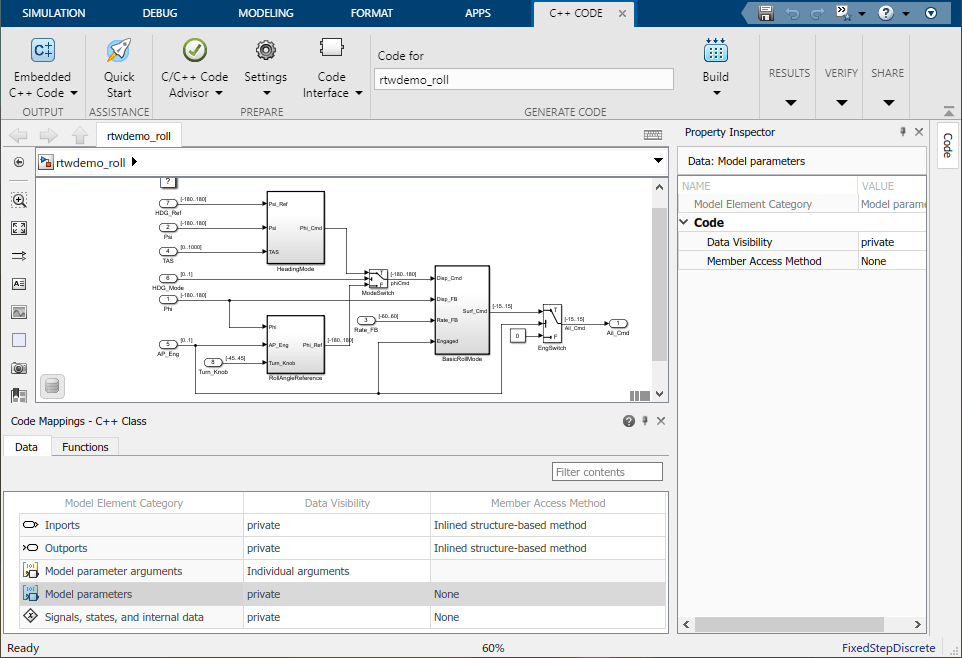Select the Inports row in Code Mappings

62,525
